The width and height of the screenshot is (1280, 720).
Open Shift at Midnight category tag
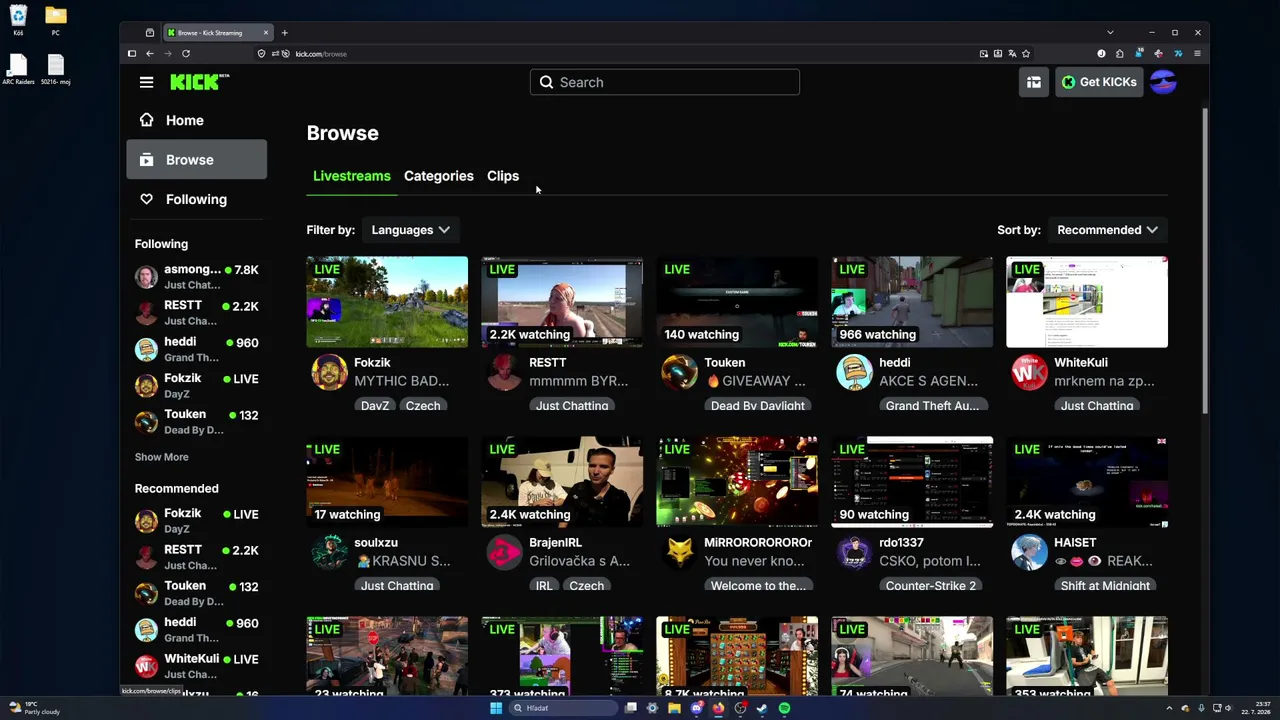[1105, 585]
